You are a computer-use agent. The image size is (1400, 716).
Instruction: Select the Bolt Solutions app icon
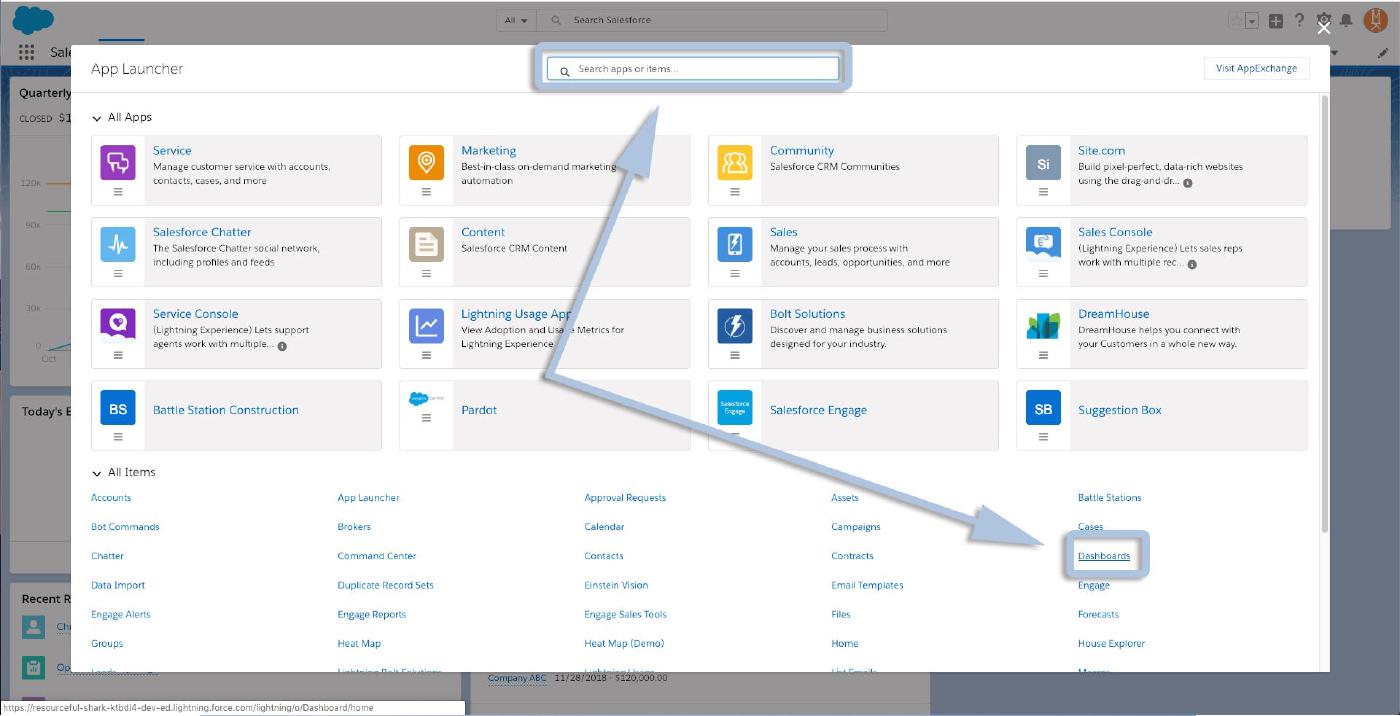tap(735, 325)
